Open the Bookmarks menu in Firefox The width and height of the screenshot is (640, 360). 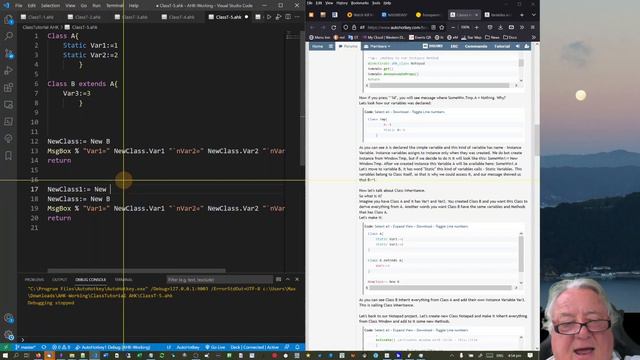click(360, 3)
